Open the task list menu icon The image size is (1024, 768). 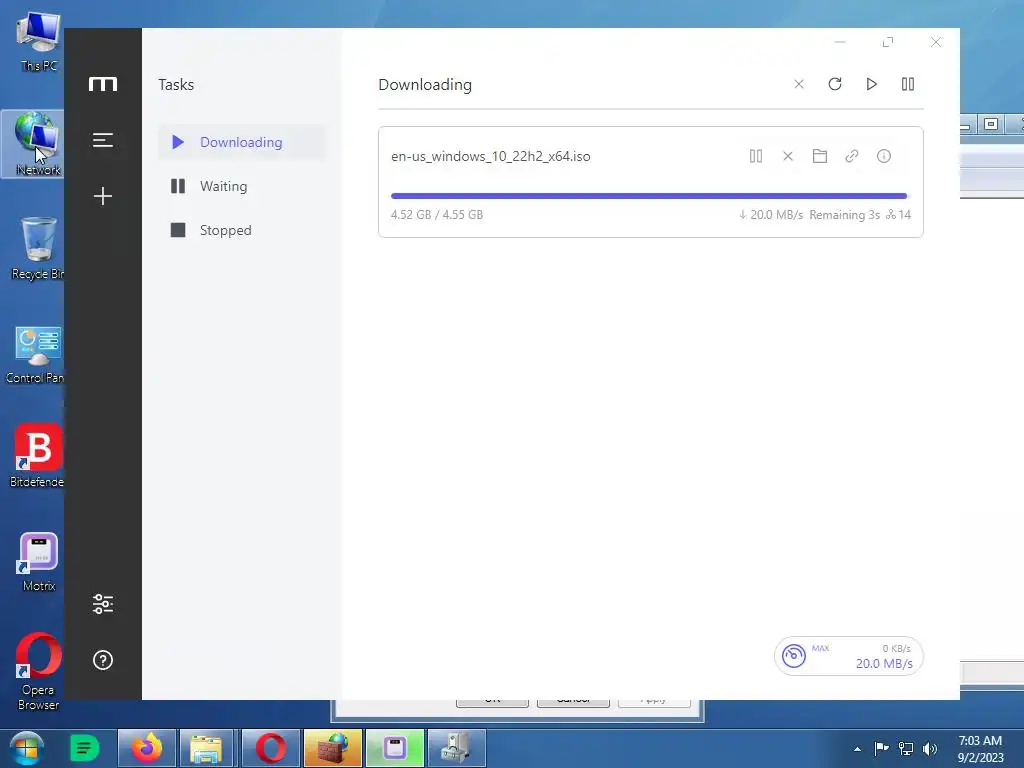pos(103,140)
